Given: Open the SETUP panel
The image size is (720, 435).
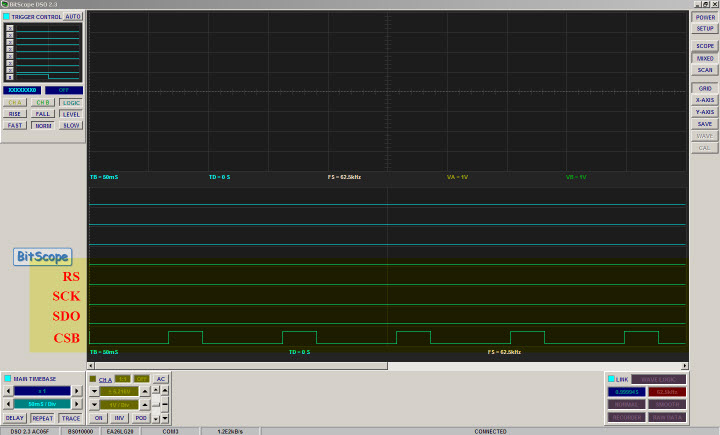Looking at the screenshot, I should (x=705, y=29).
